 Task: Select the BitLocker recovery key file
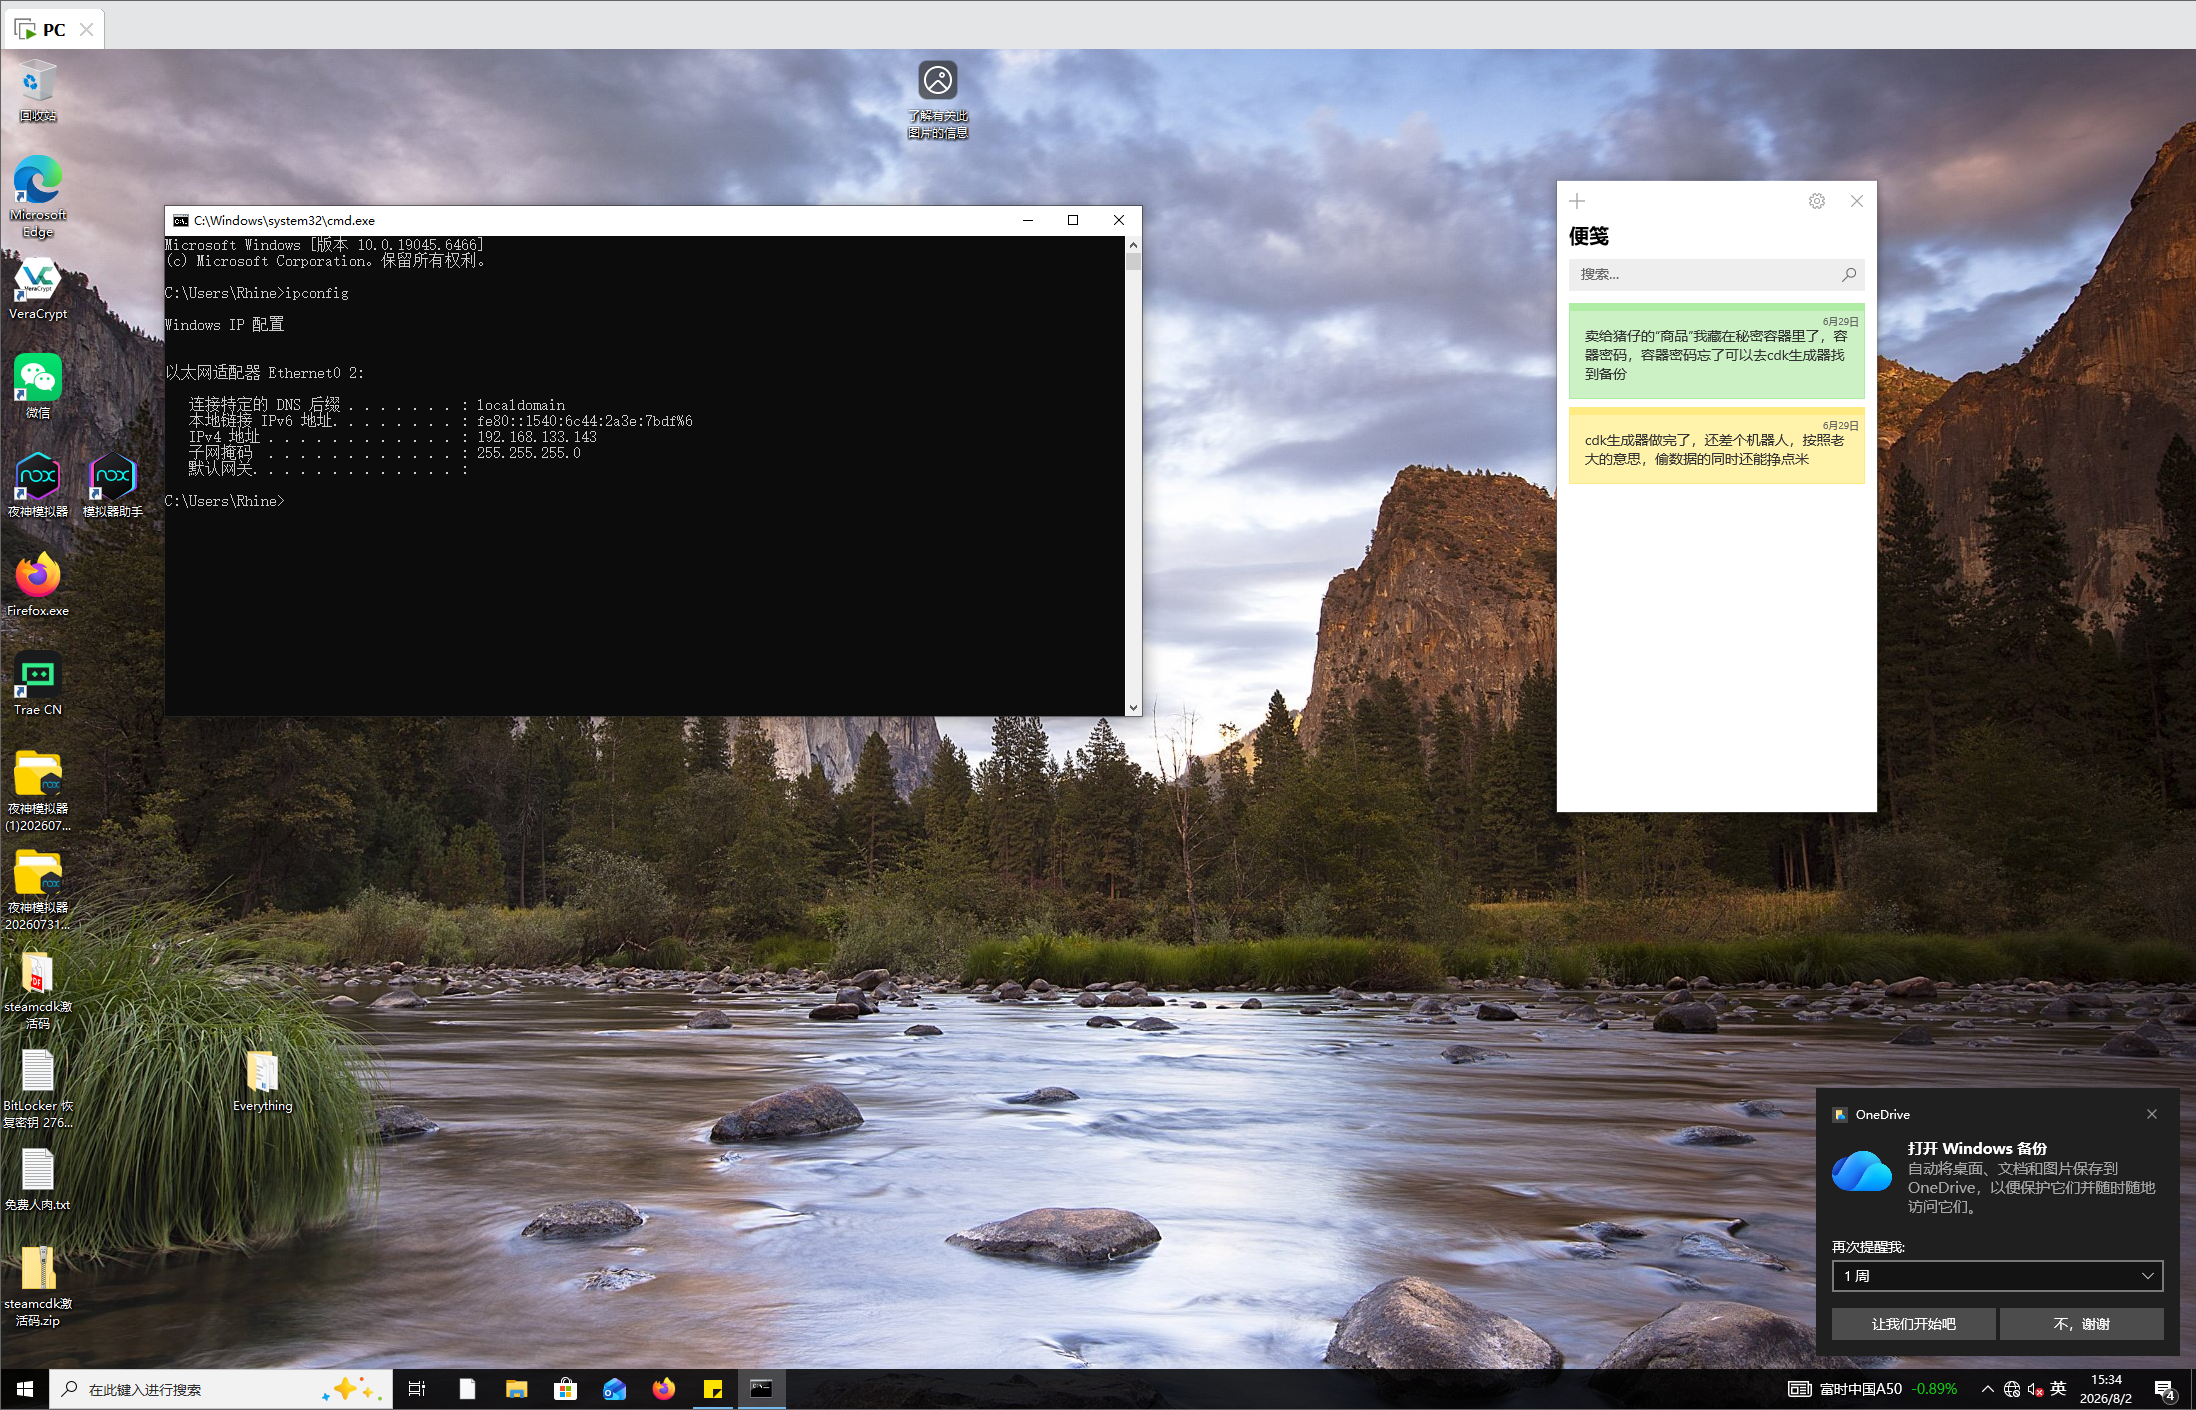coord(38,1089)
